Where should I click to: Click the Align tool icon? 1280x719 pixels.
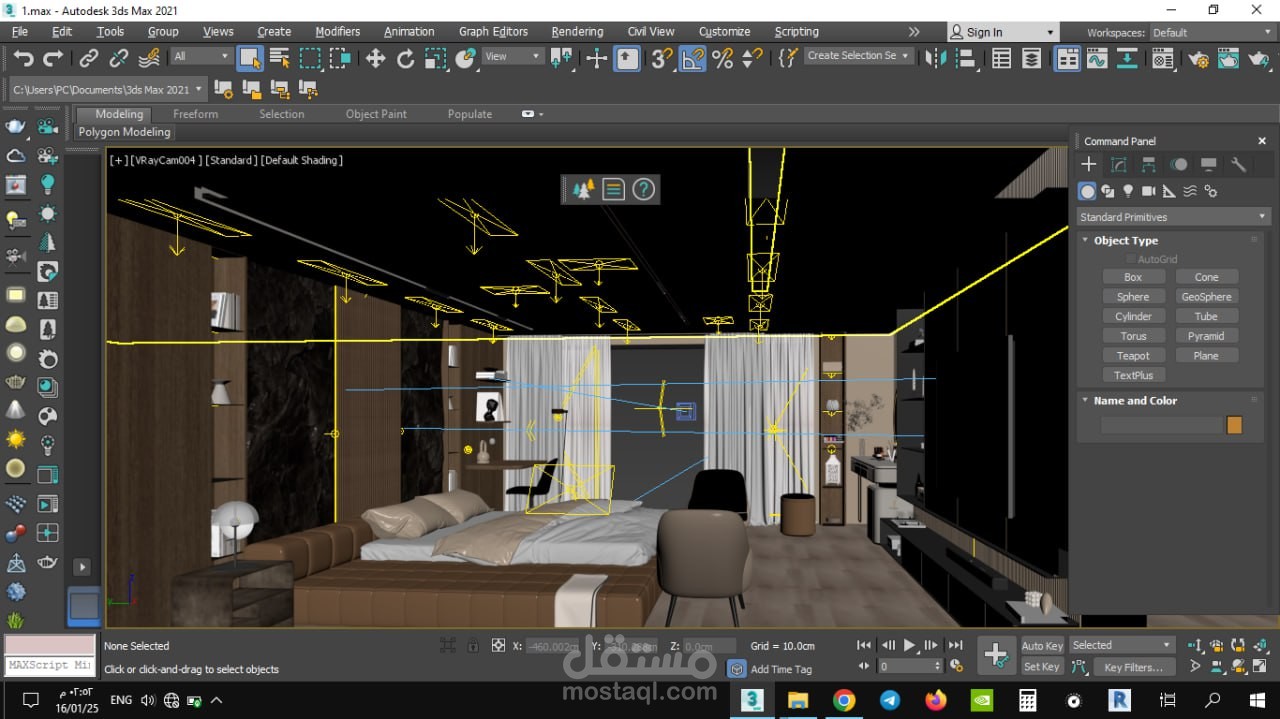(966, 58)
